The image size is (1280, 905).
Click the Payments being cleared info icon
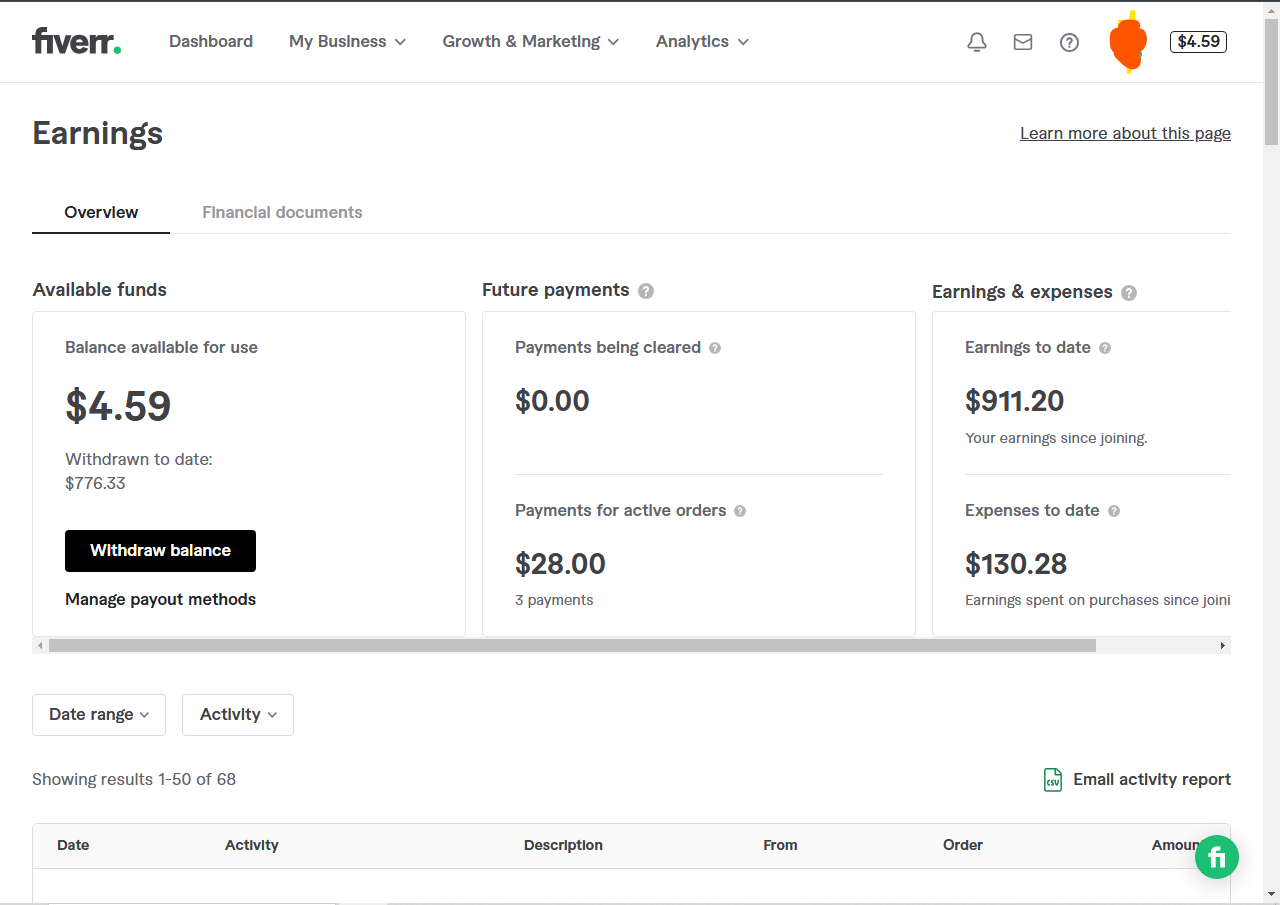[x=715, y=348]
